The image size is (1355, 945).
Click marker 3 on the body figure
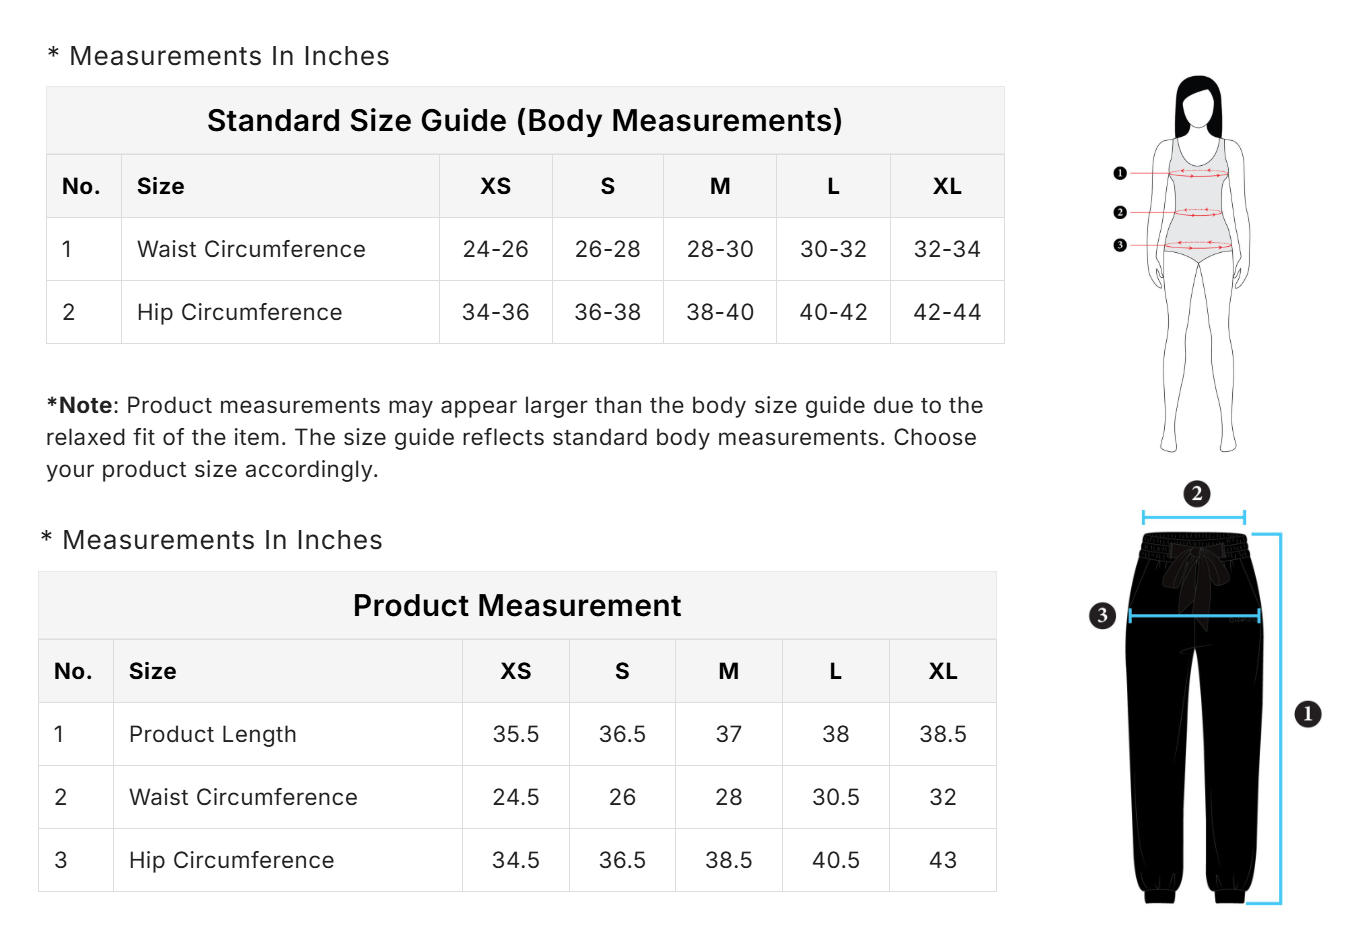pos(1120,245)
